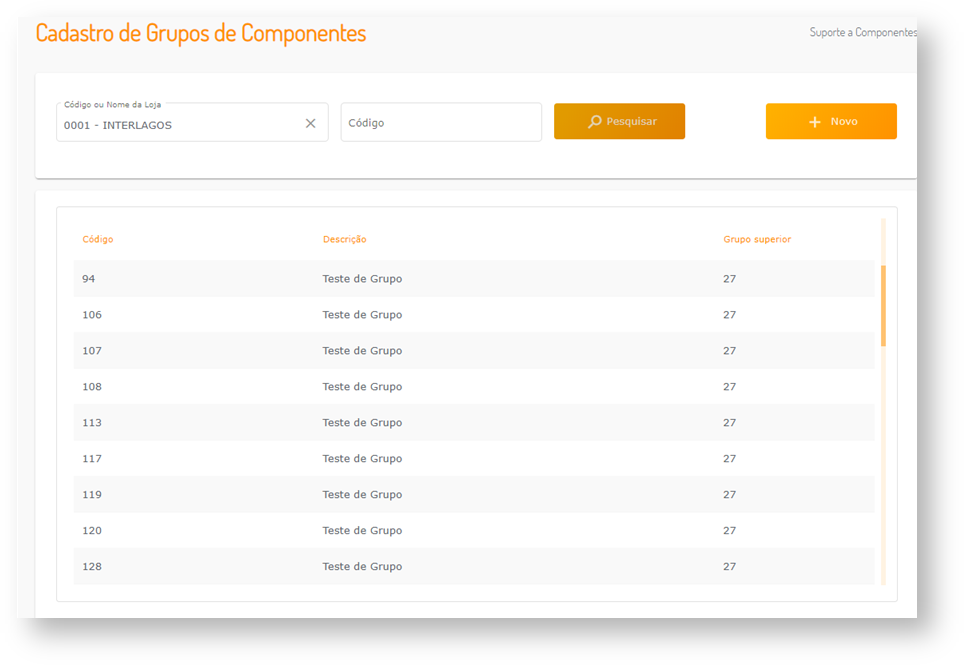The height and width of the screenshot is (666, 965).
Task: Clear the store field with X icon
Action: [x=310, y=123]
